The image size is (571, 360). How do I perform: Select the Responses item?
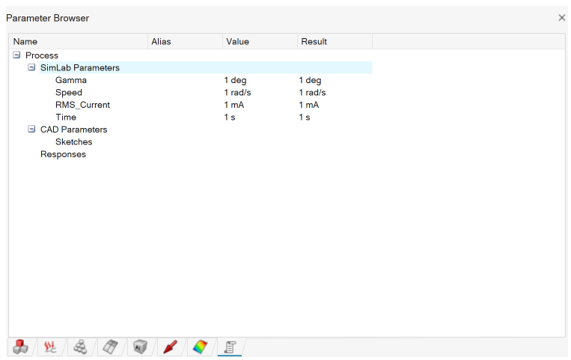(63, 154)
